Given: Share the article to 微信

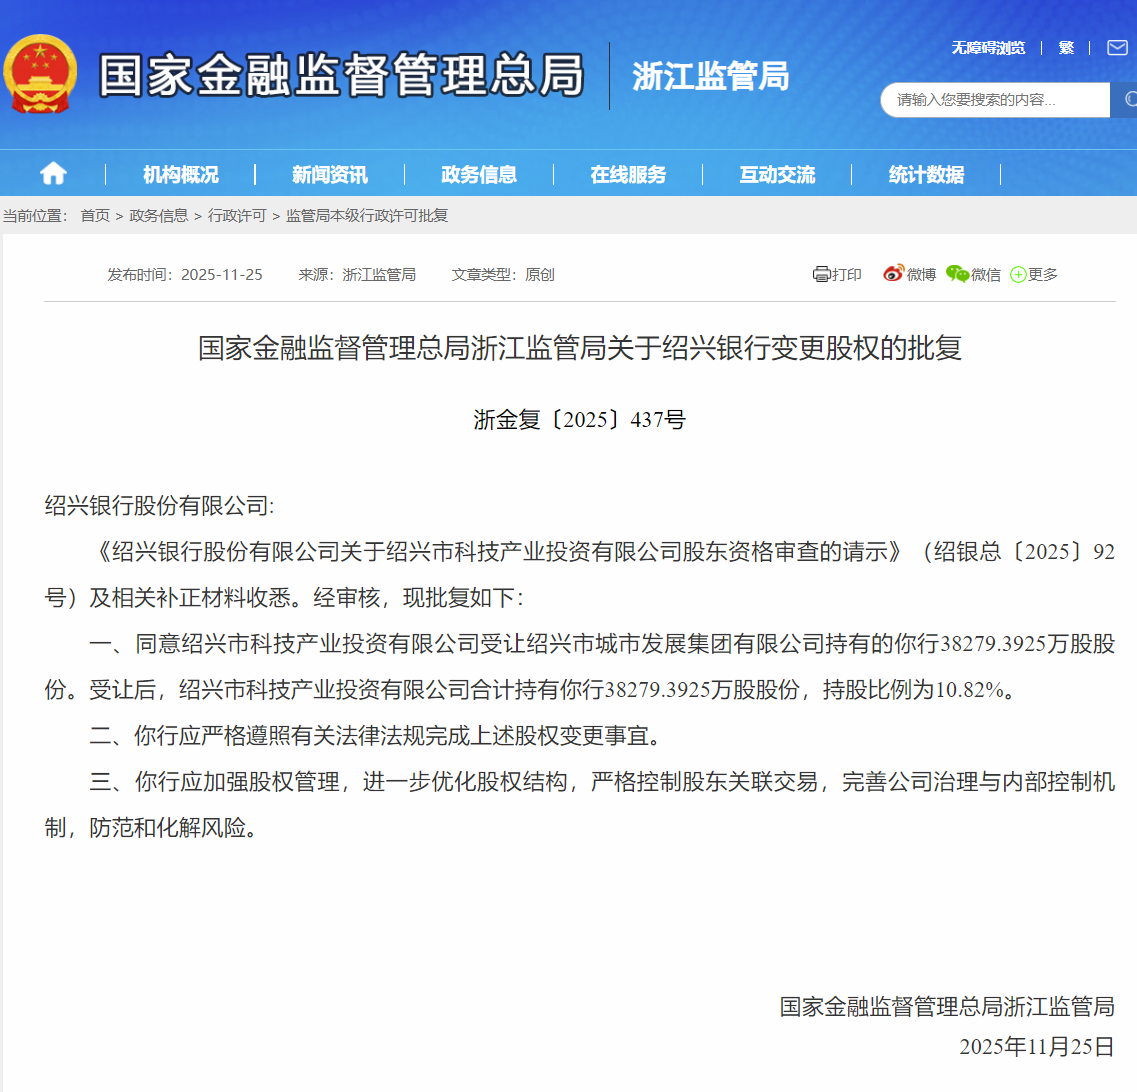Looking at the screenshot, I should (973, 274).
